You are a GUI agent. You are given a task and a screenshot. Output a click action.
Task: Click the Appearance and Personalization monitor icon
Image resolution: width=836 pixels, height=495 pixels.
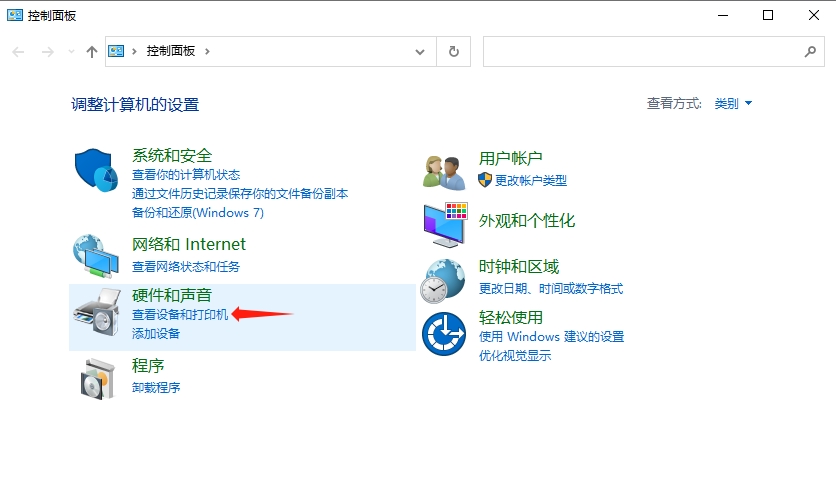[x=445, y=225]
